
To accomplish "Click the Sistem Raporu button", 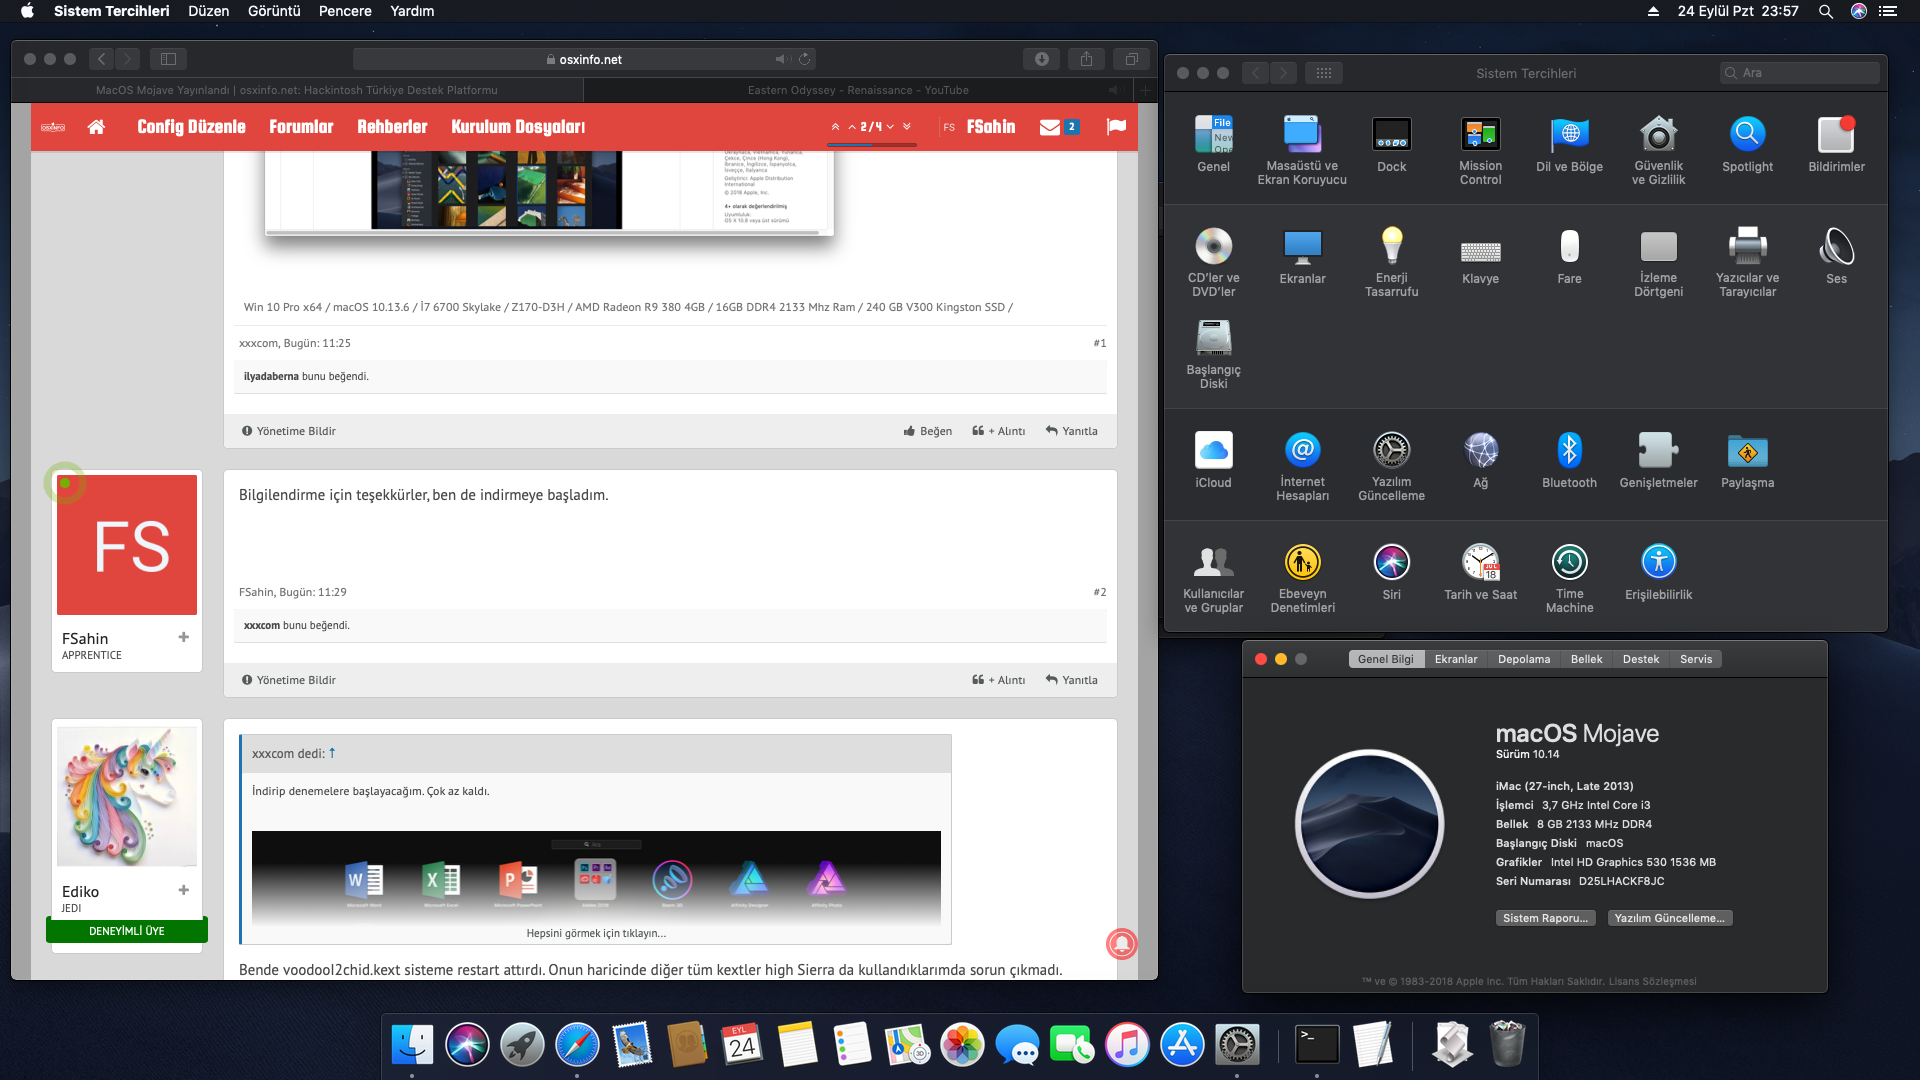I will tap(1545, 918).
